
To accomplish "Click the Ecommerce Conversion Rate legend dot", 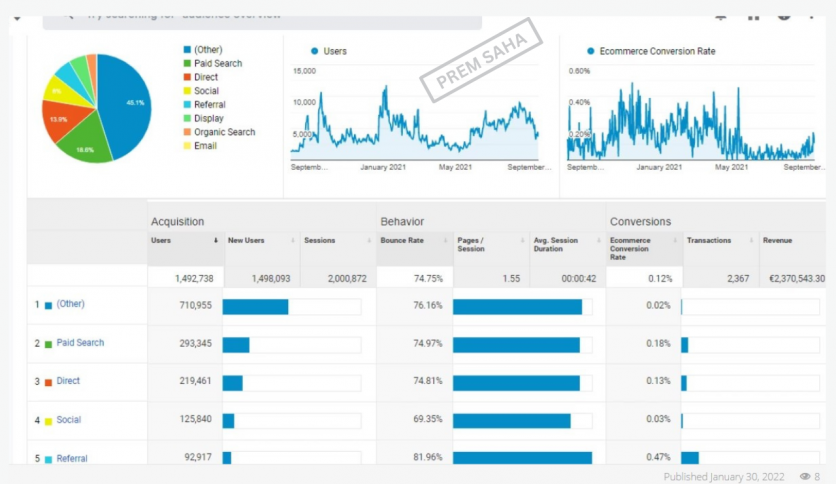I will (x=591, y=50).
